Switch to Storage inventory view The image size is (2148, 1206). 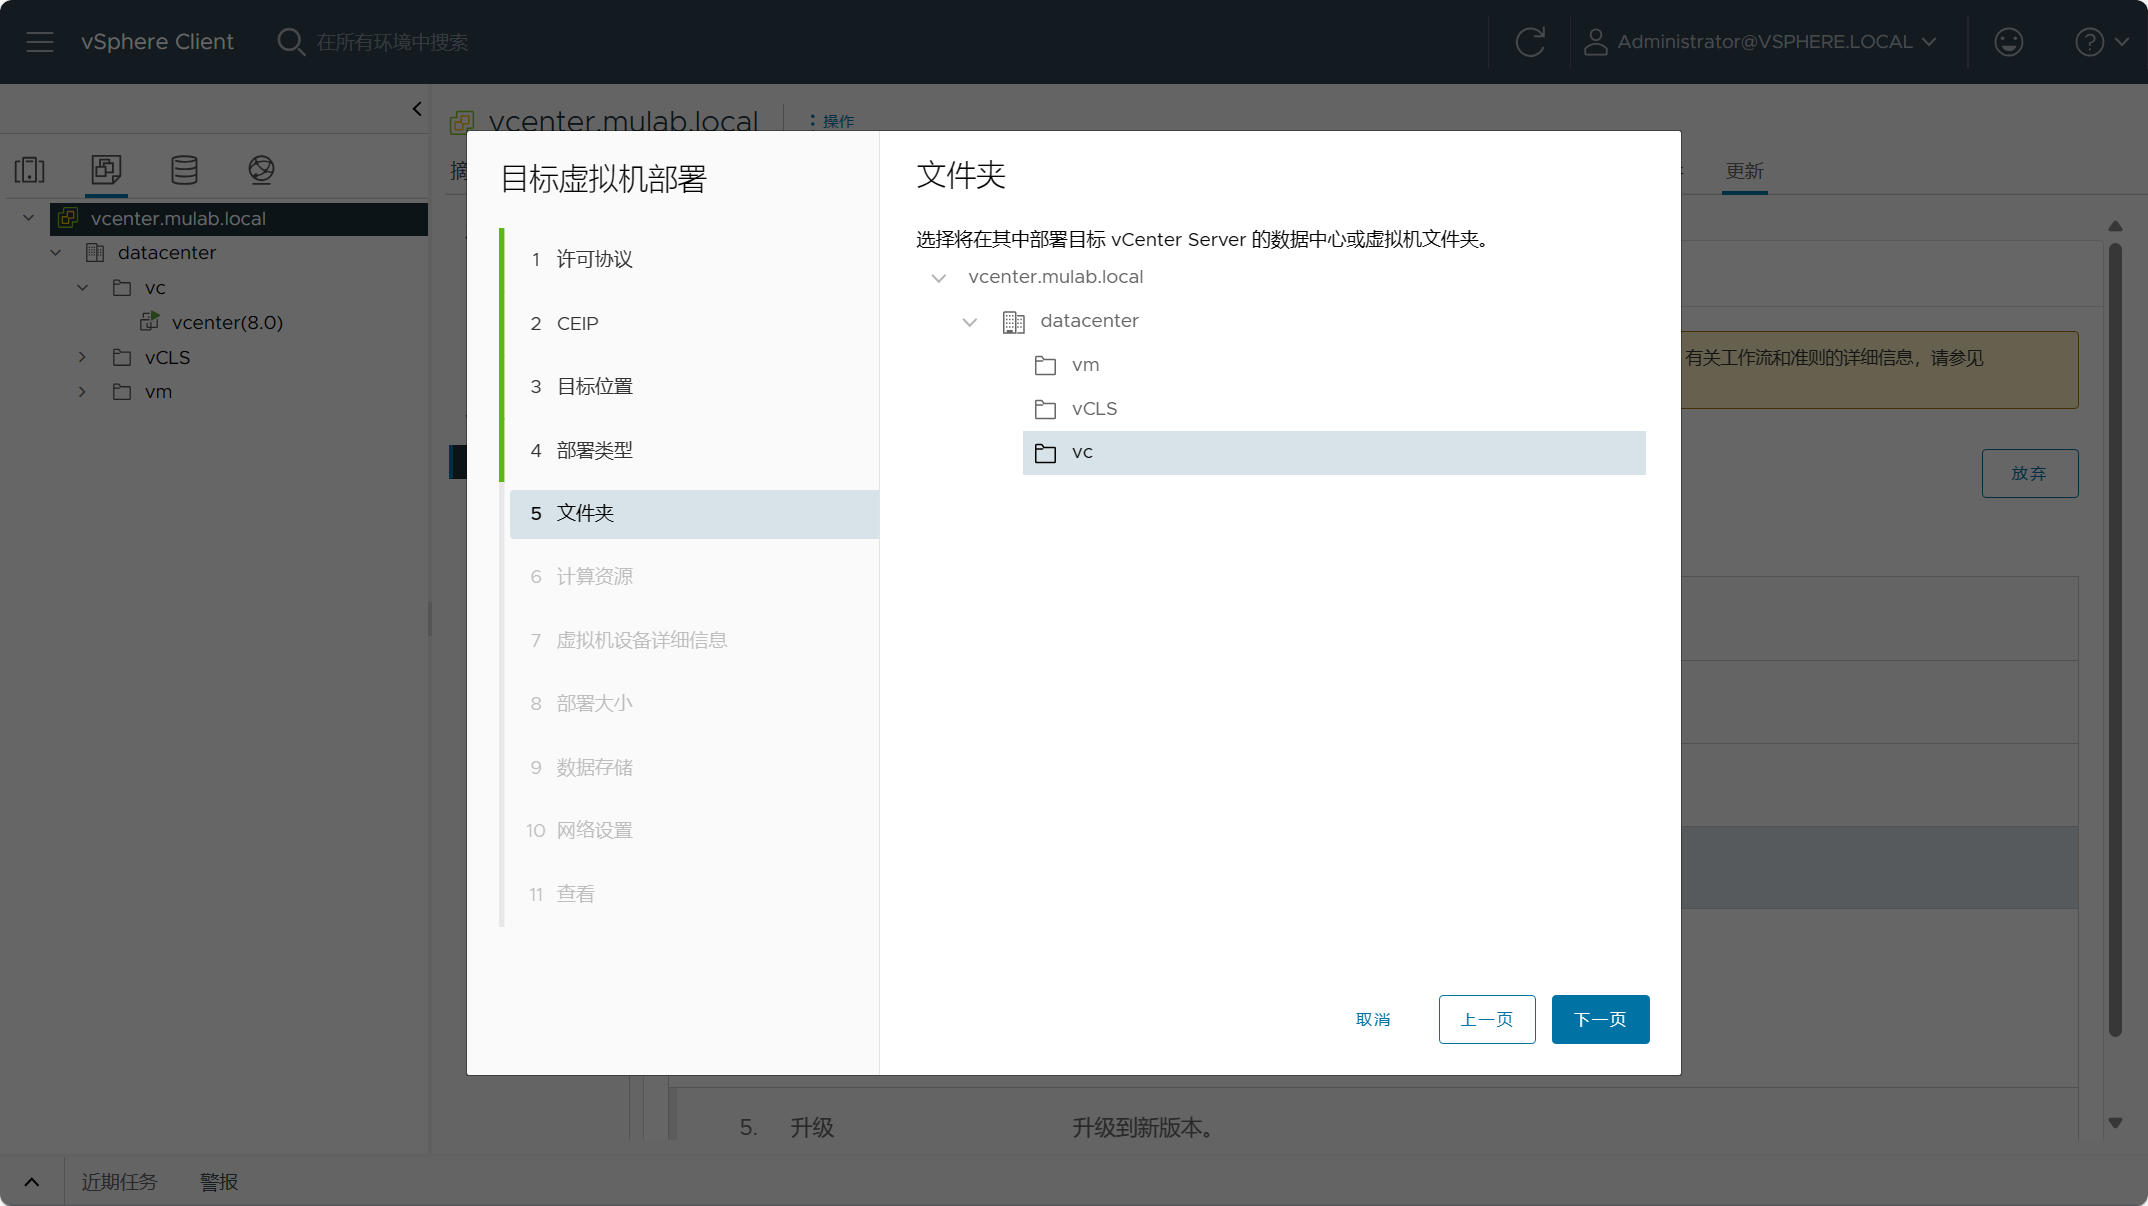[x=184, y=170]
